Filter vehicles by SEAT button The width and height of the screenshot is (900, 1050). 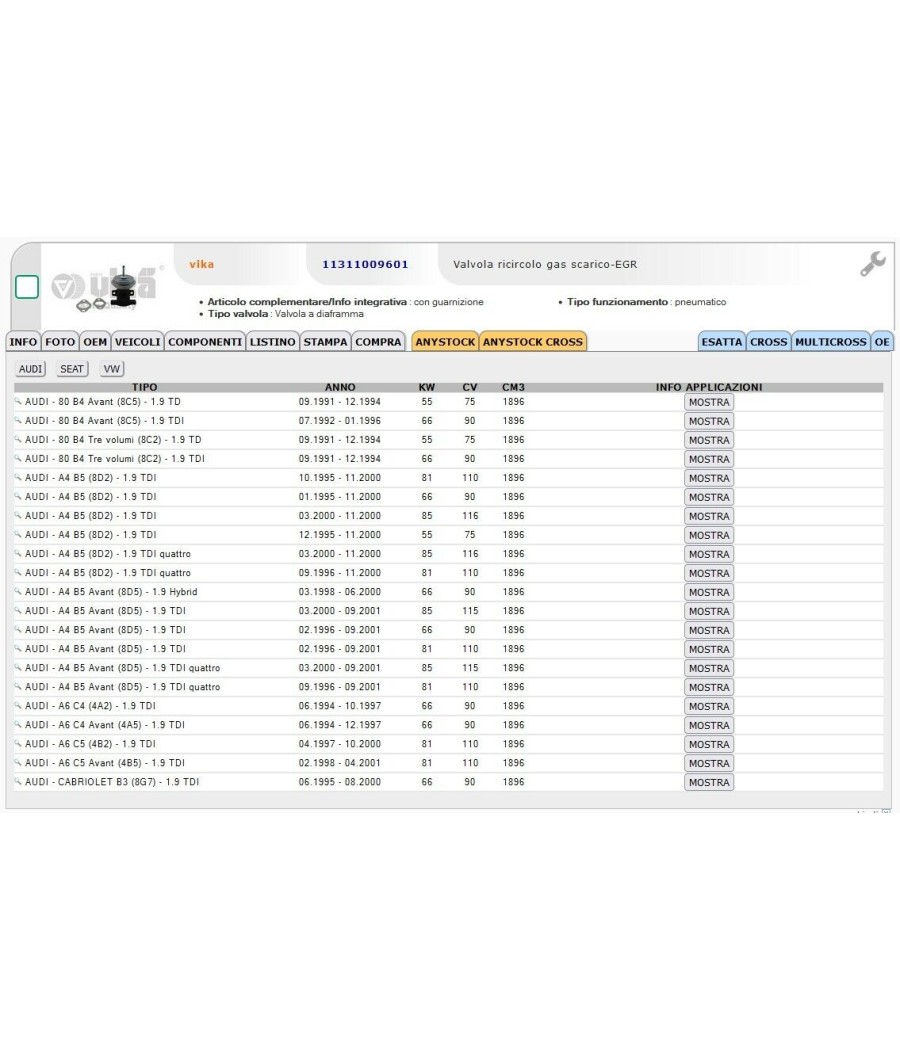[x=72, y=369]
